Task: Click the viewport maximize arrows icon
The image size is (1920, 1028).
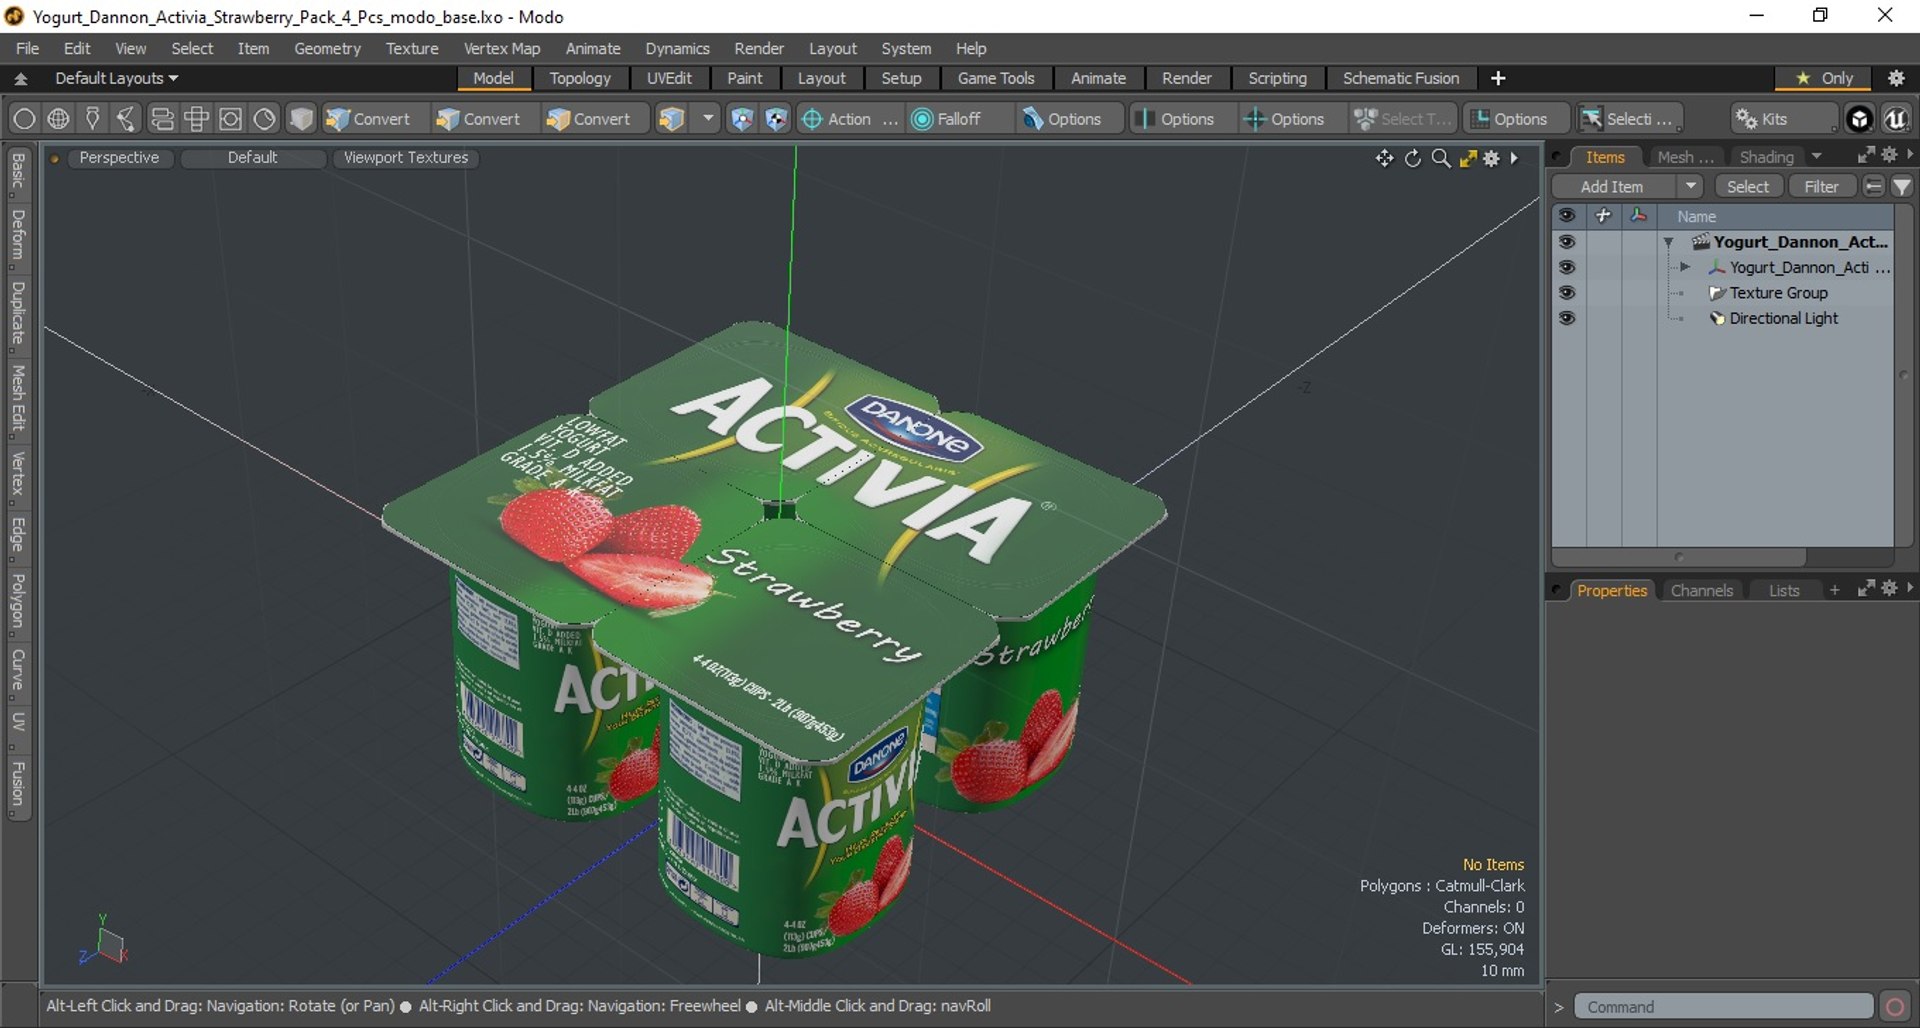Action: coord(1468,158)
